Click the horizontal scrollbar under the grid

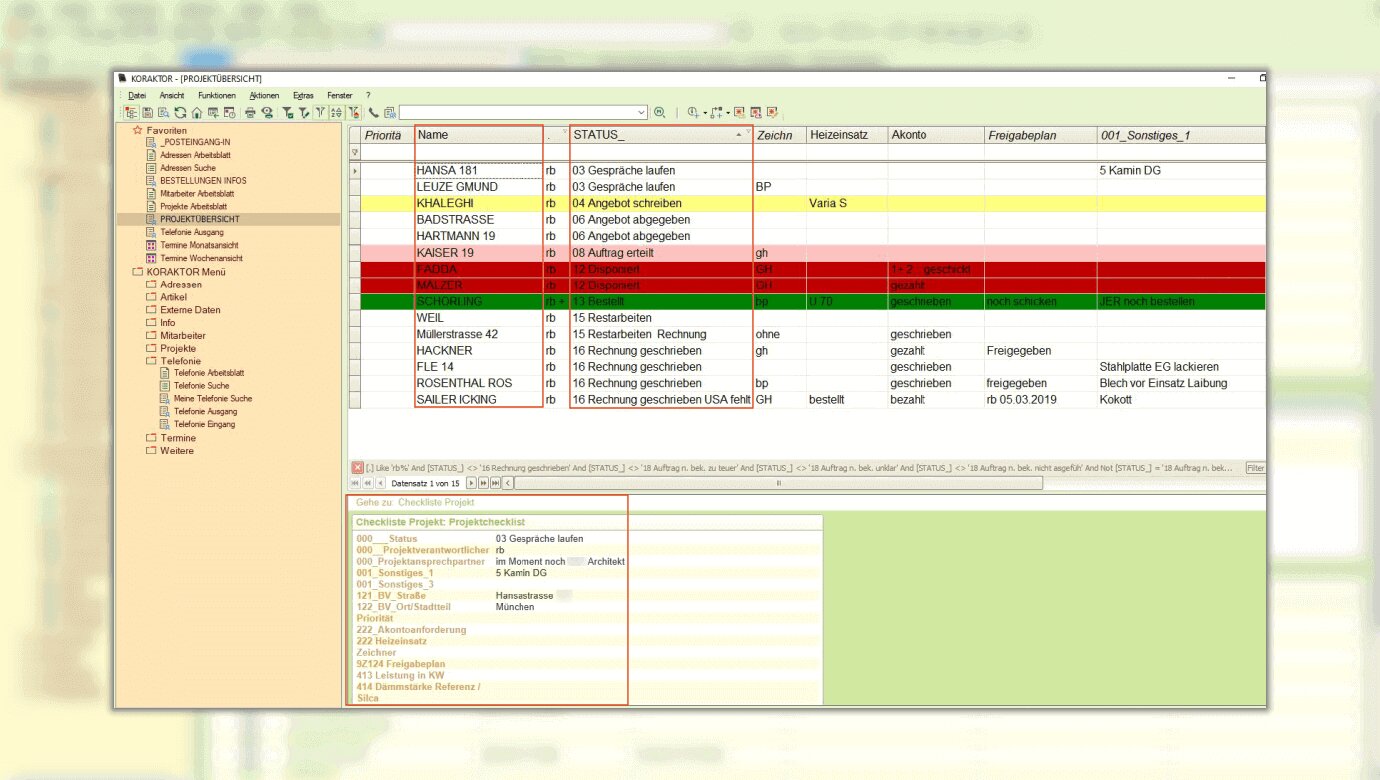(x=778, y=483)
